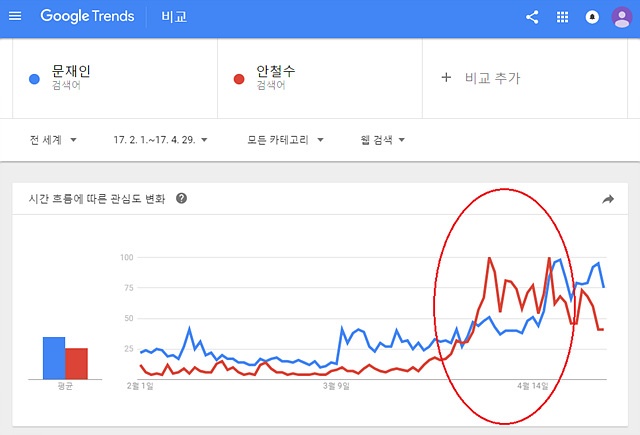Open the hamburger main menu

tap(15, 16)
